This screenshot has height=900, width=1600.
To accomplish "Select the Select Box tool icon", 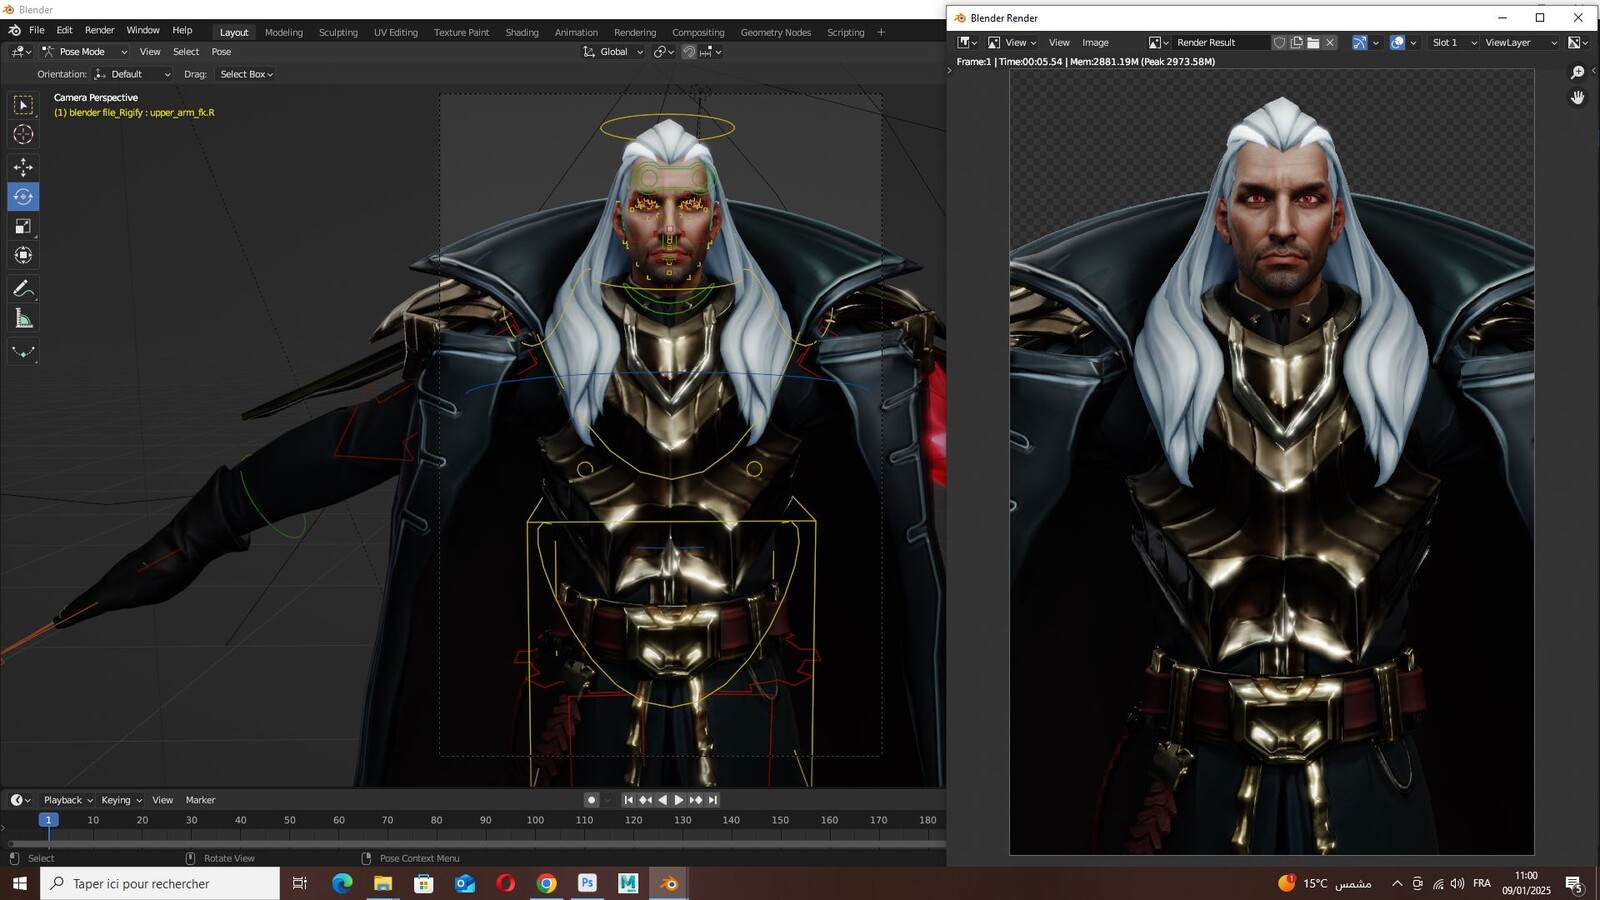I will click(23, 105).
